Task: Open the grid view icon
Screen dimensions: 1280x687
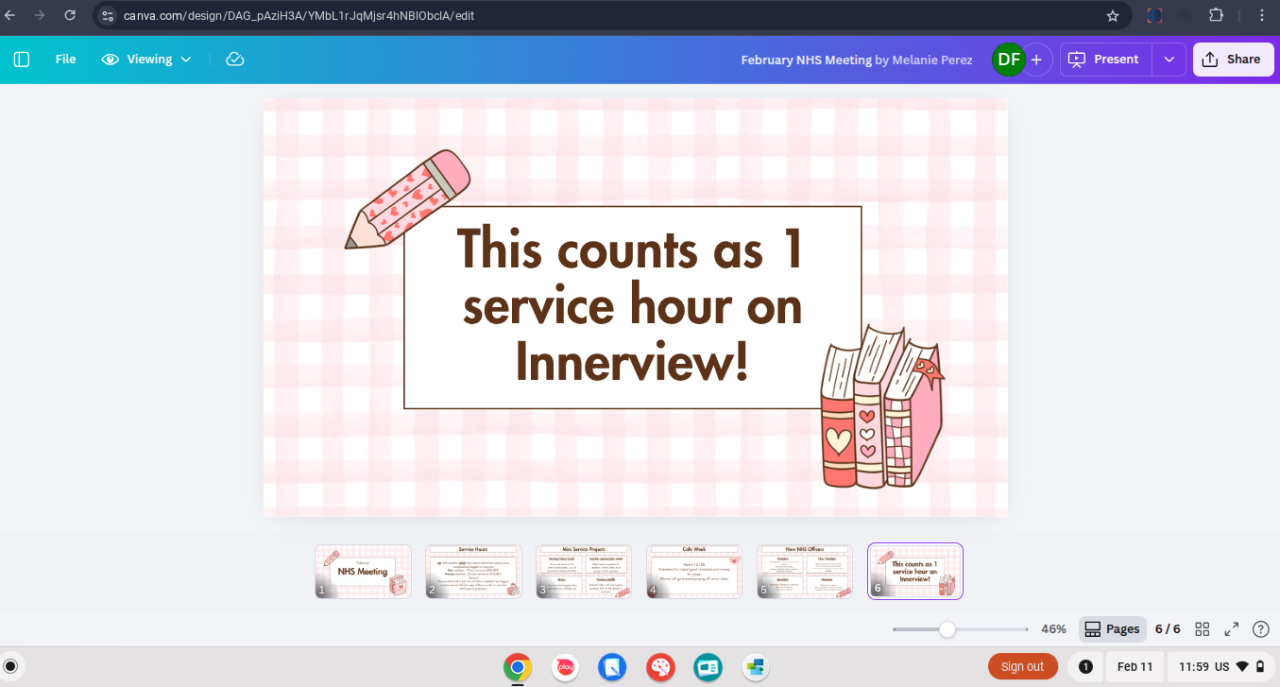Action: coord(1202,629)
